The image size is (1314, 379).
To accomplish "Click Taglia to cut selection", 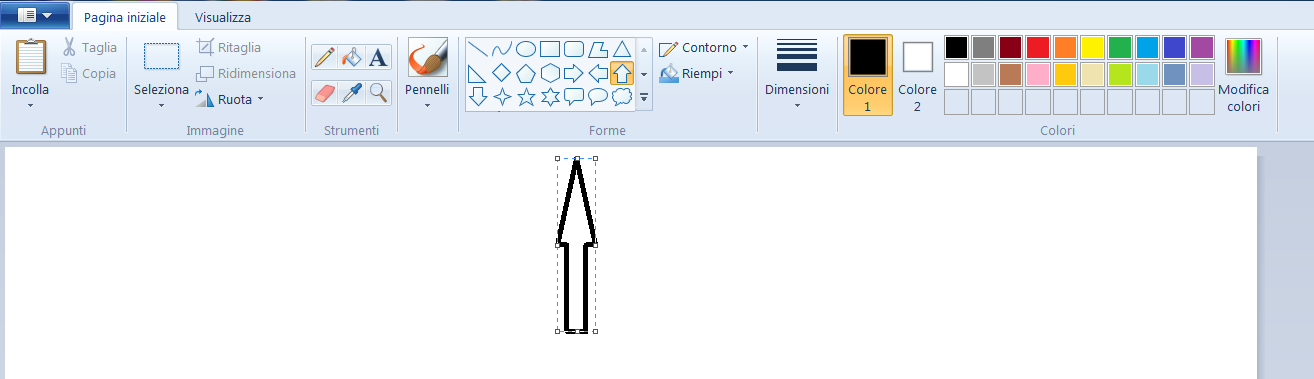I will tap(90, 47).
